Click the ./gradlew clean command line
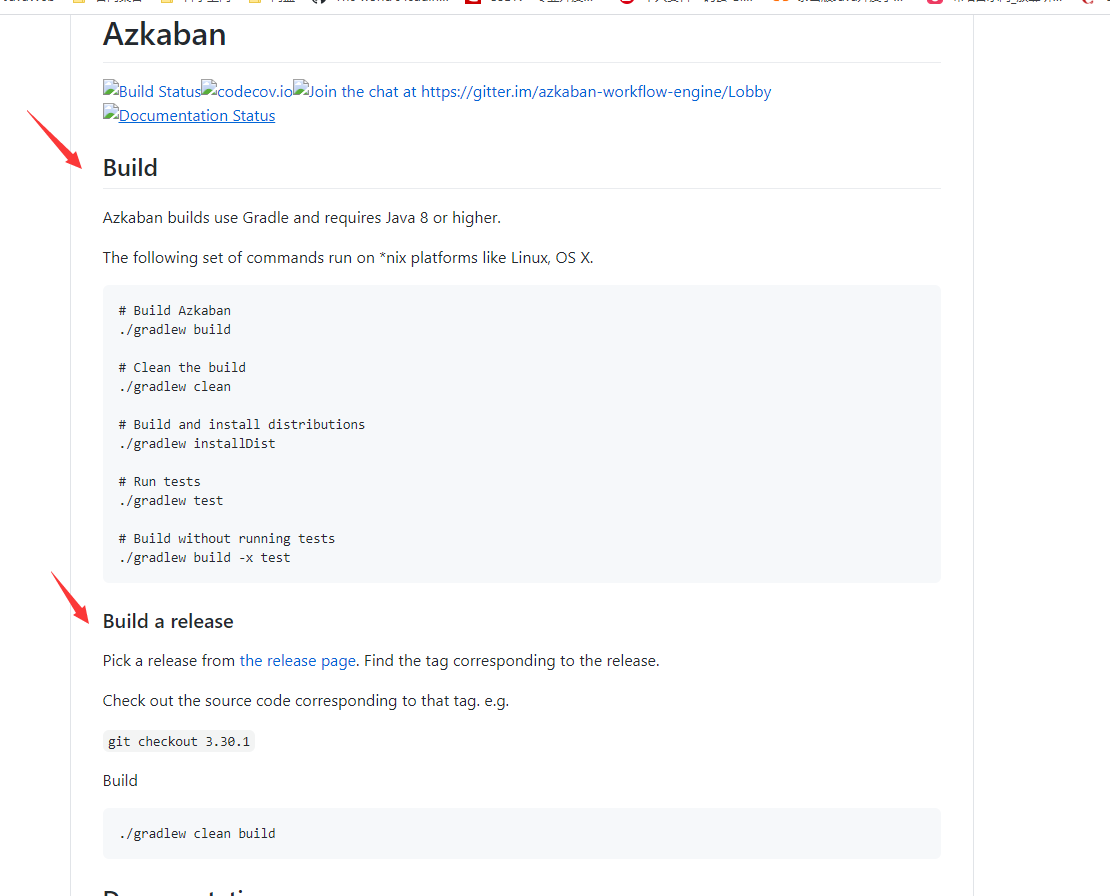1110x896 pixels. coord(175,387)
